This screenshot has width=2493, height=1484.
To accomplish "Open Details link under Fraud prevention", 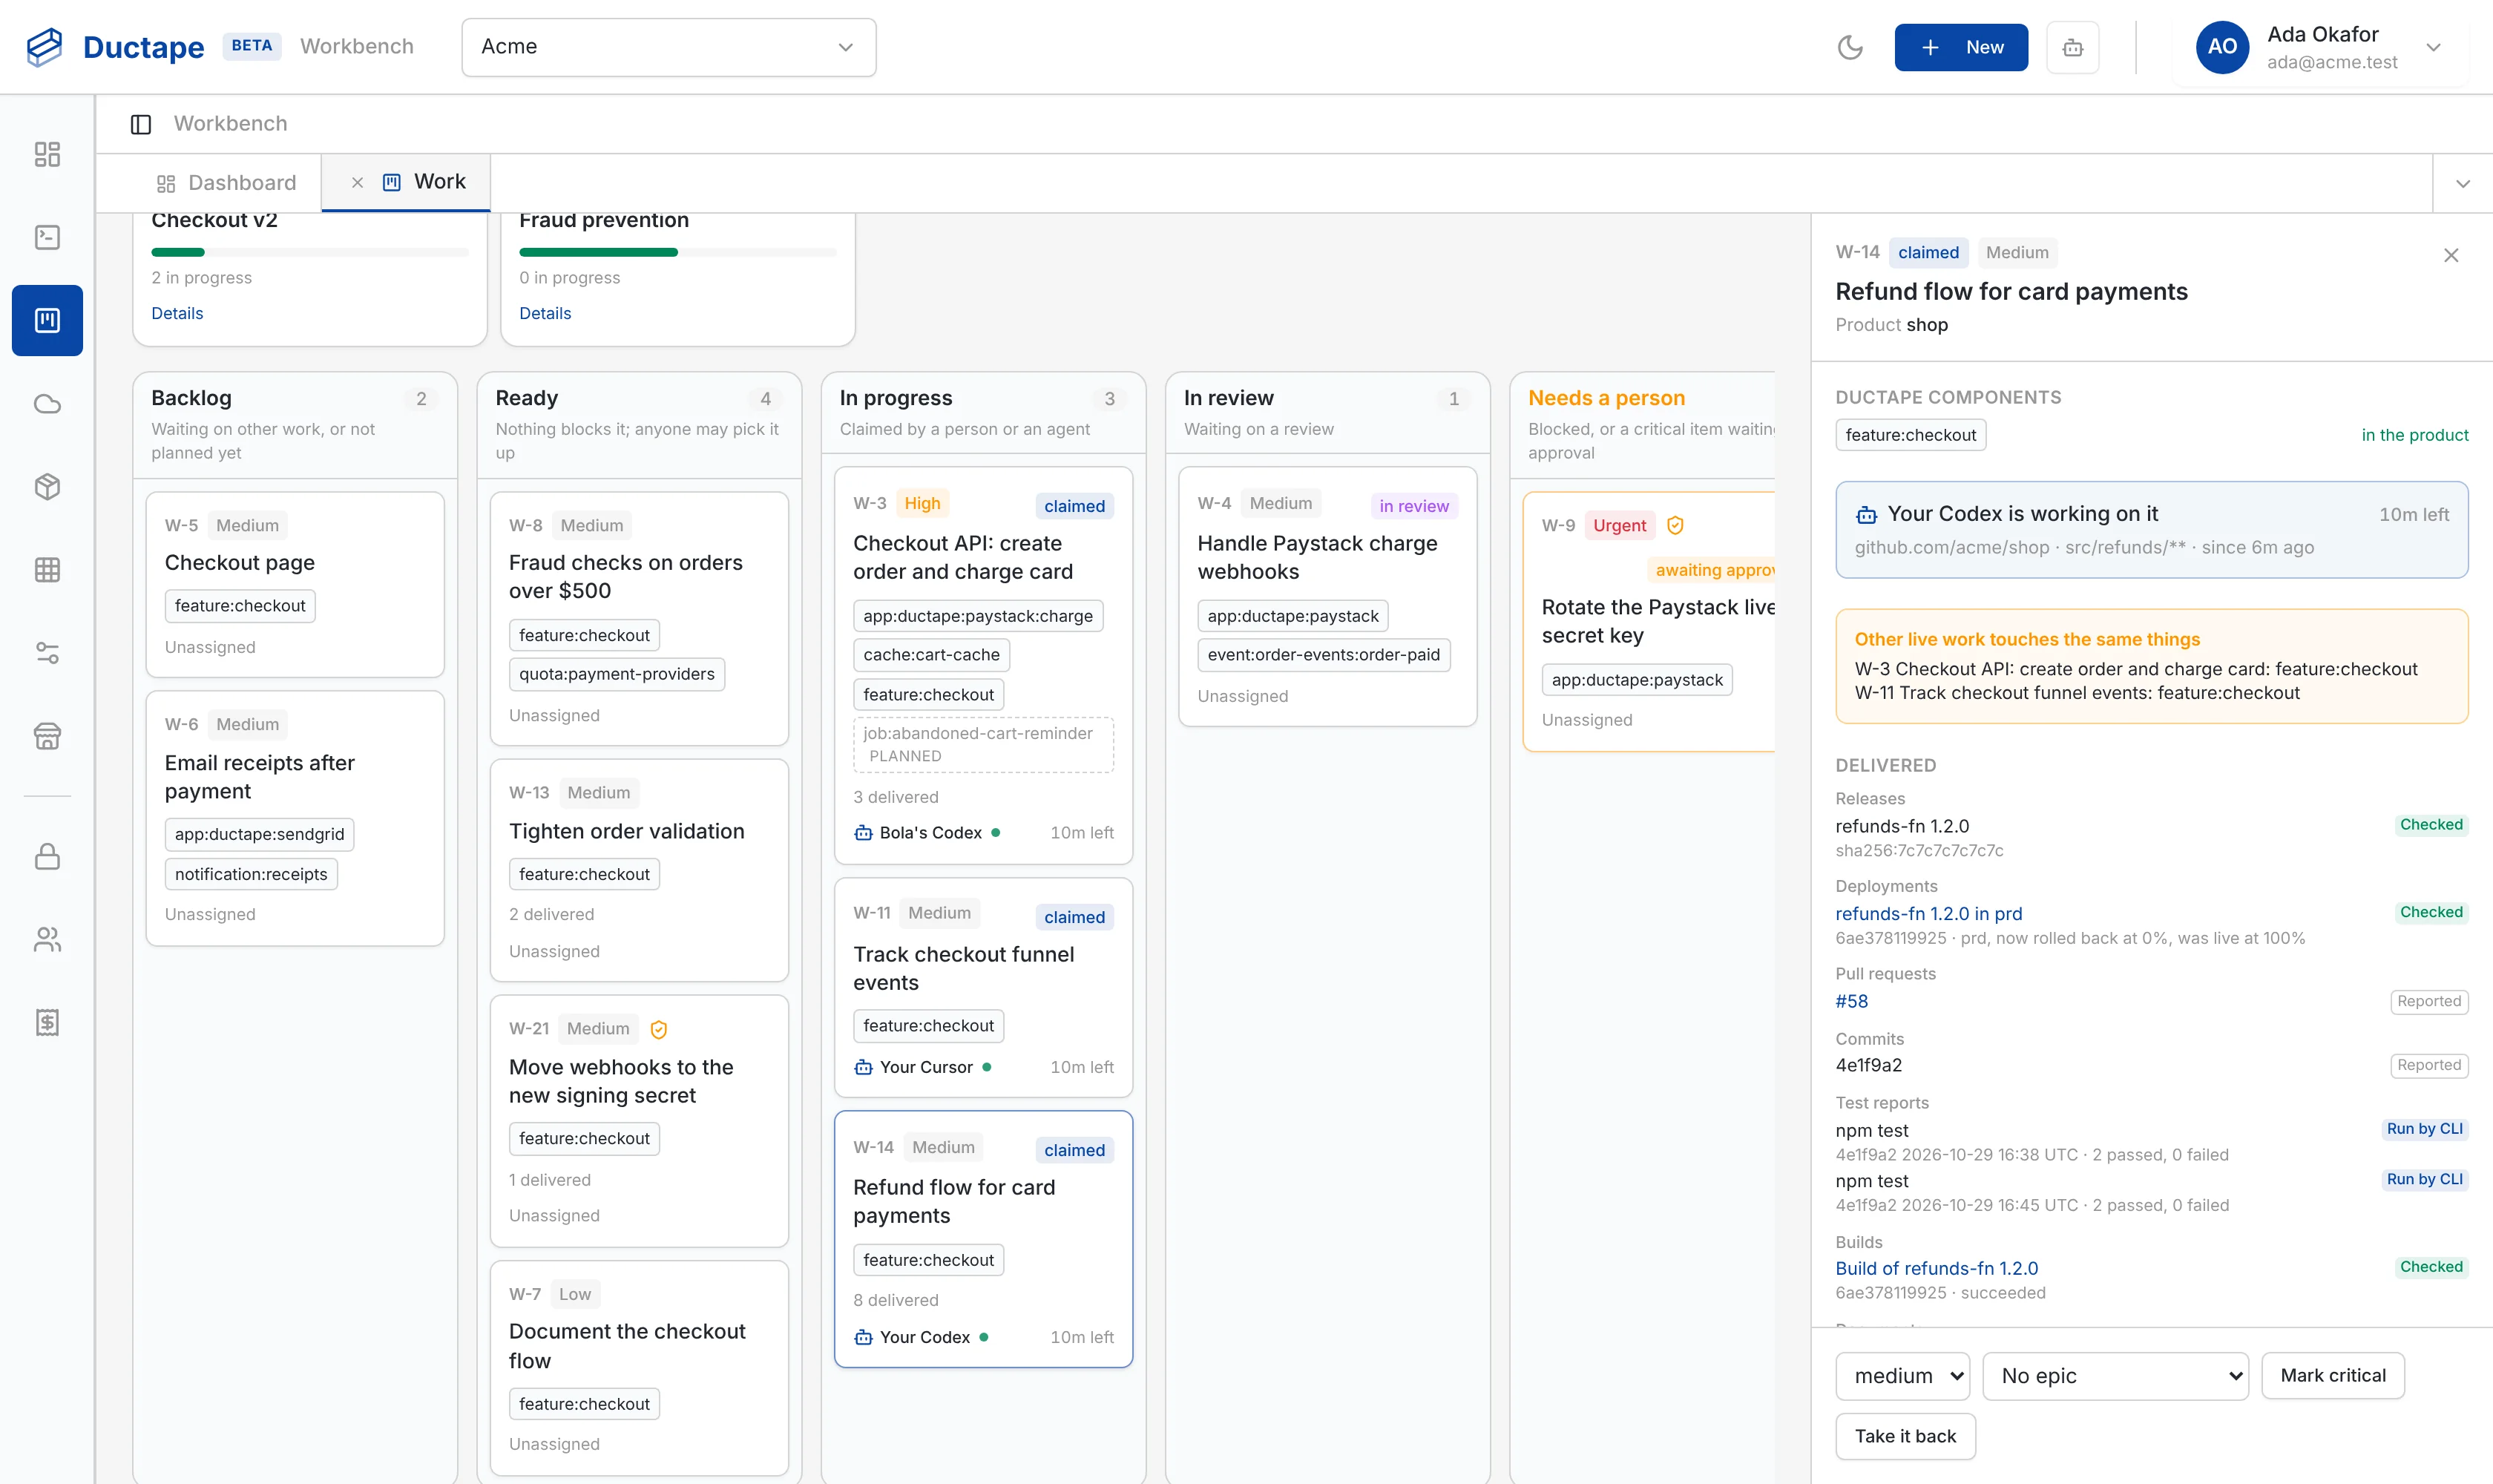I will coord(545,313).
